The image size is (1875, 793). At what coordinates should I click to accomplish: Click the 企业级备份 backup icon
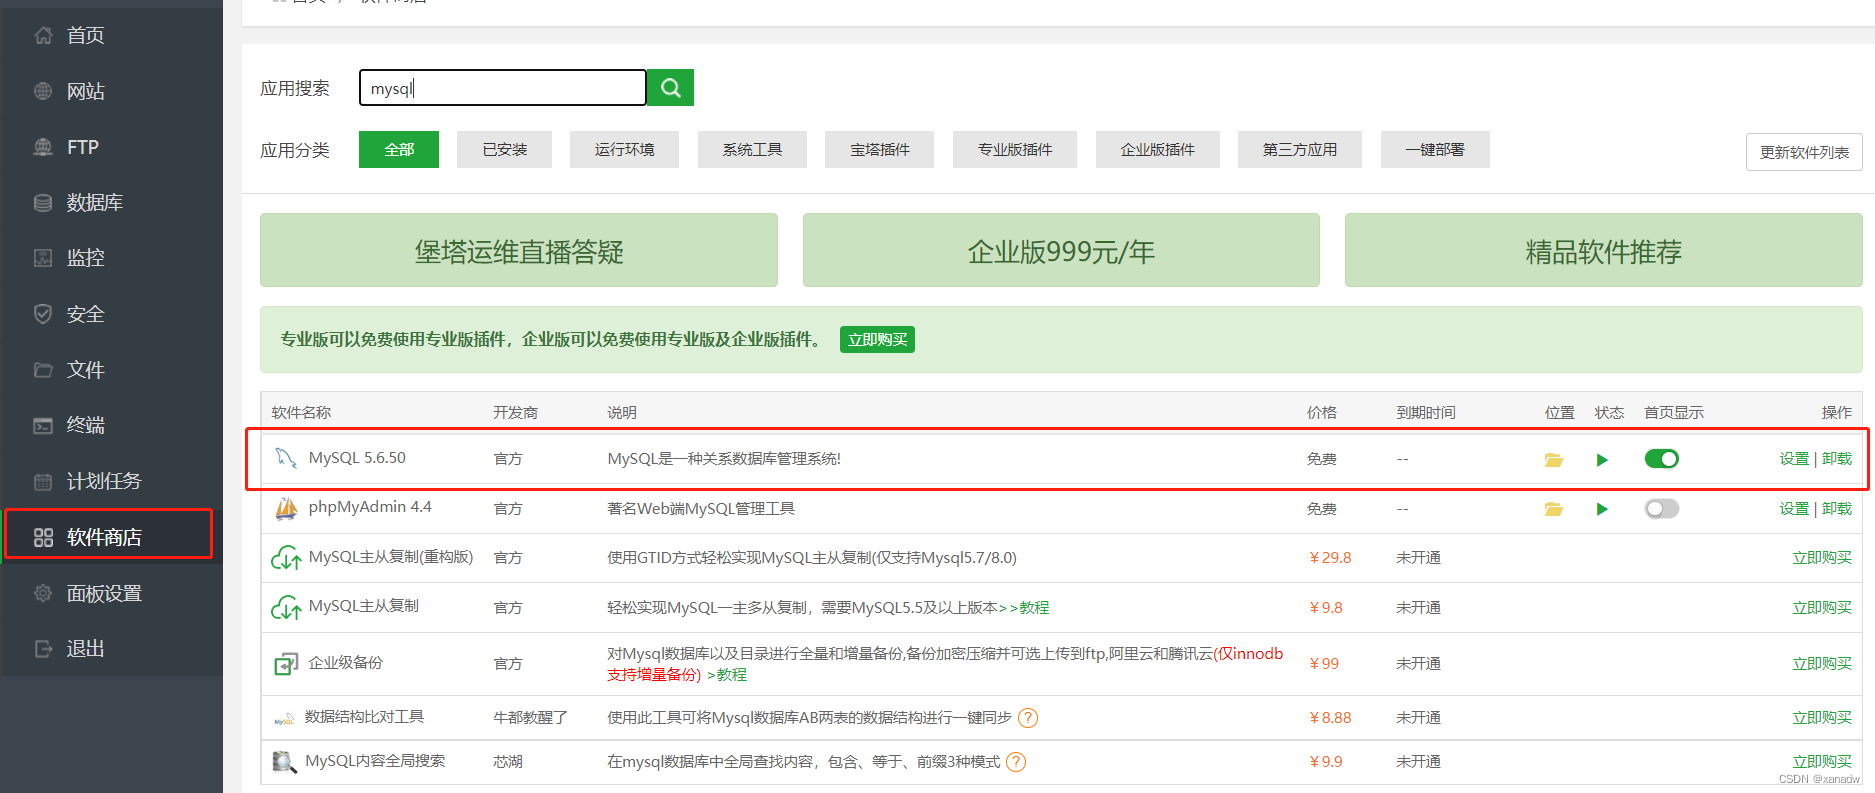point(286,664)
